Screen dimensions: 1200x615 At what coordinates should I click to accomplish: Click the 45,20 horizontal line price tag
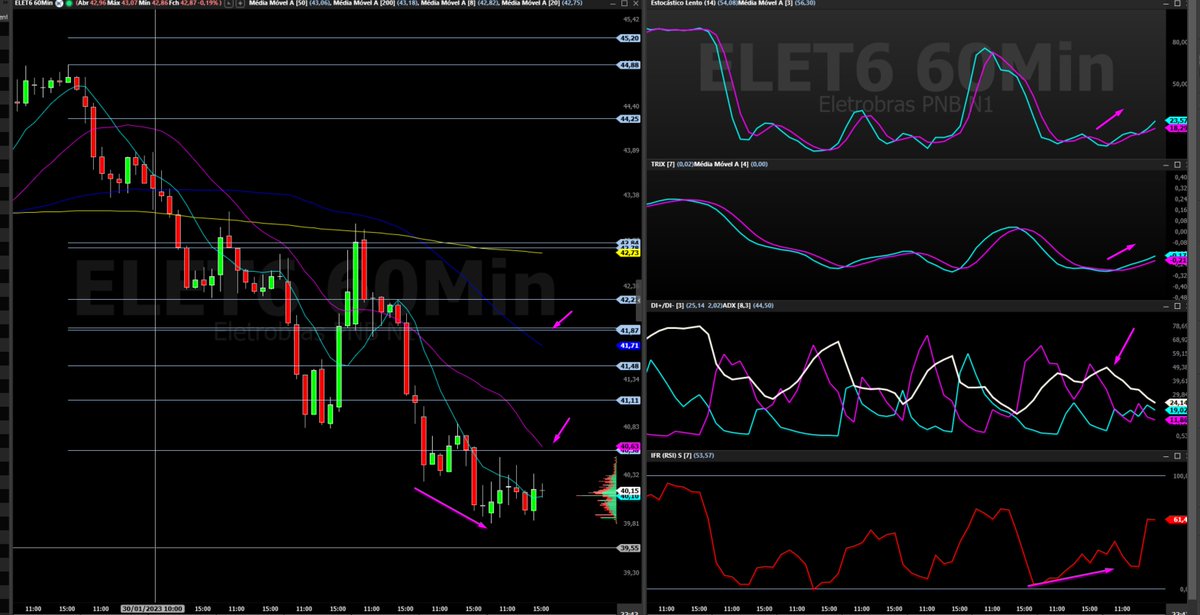point(629,38)
